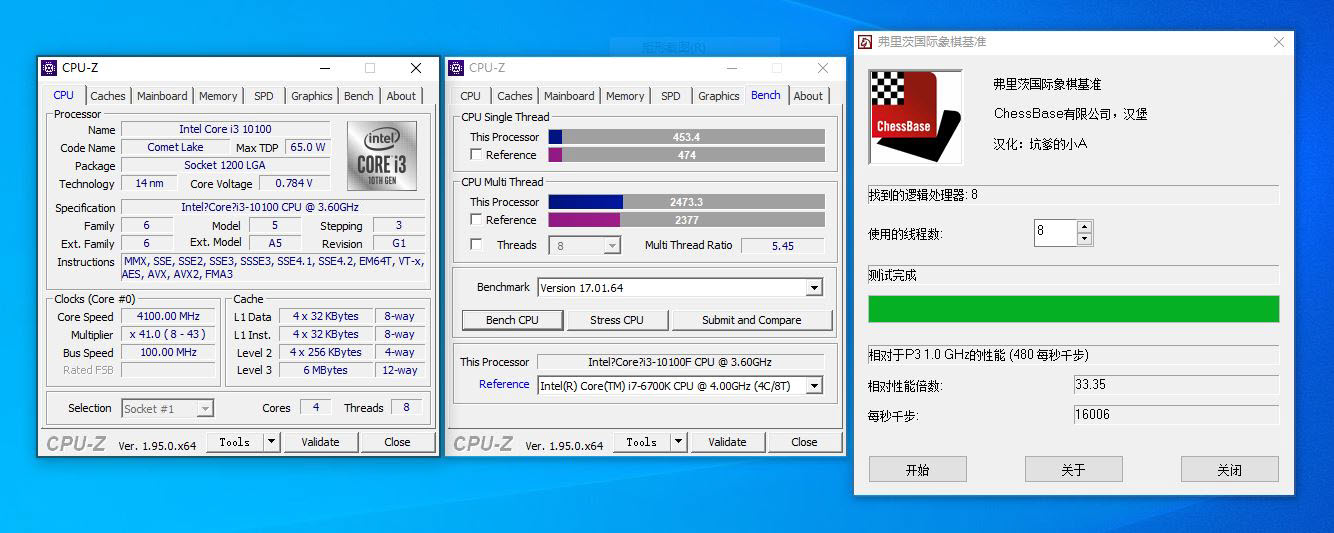Decrease thread count with down stepper arrow
Screen dimensions: 1334x533
point(1085,240)
